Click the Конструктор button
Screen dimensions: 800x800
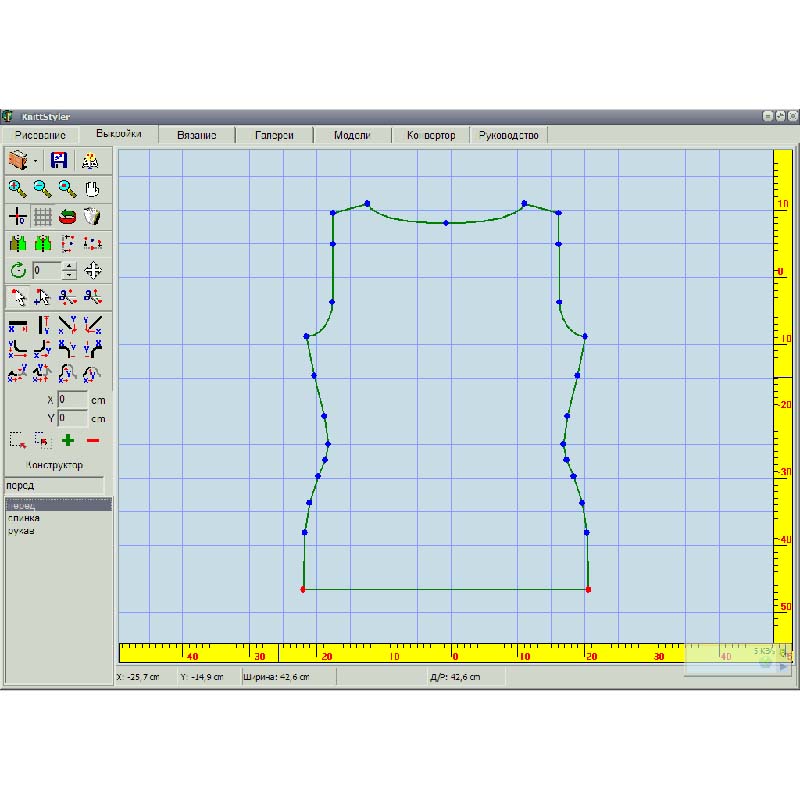point(54,465)
